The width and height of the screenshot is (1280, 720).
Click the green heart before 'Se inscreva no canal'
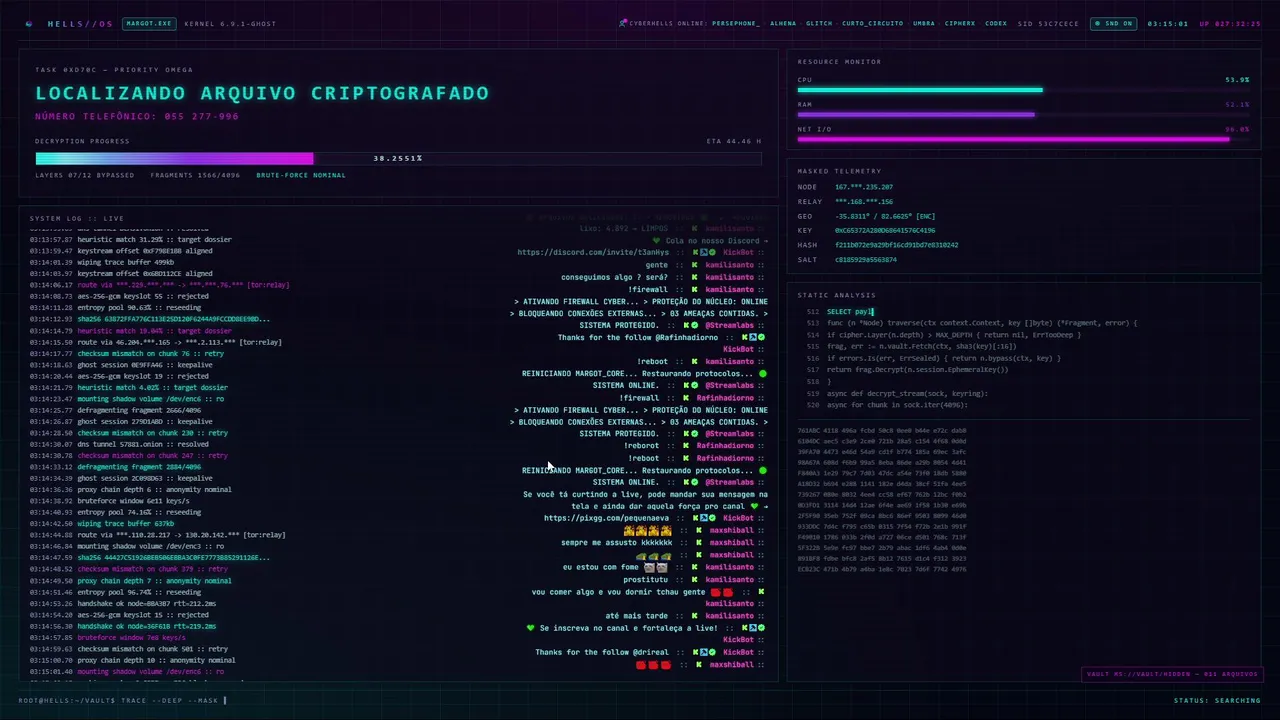click(531, 628)
